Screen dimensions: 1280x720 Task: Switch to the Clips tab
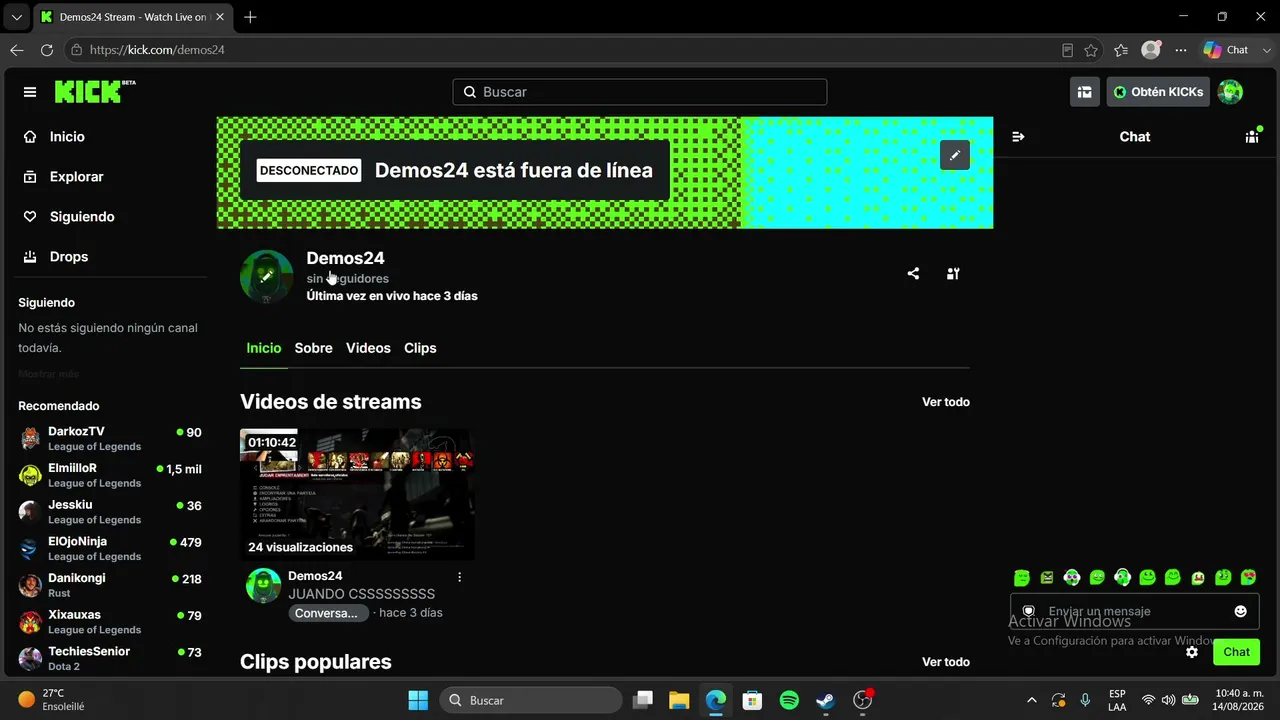coord(420,348)
